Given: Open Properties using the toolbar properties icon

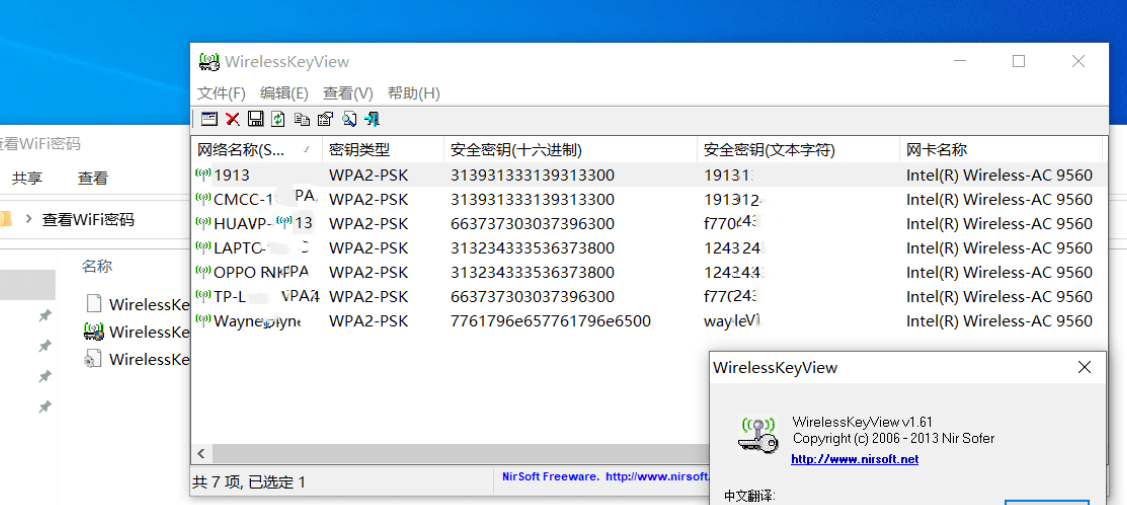Looking at the screenshot, I should click(325, 119).
